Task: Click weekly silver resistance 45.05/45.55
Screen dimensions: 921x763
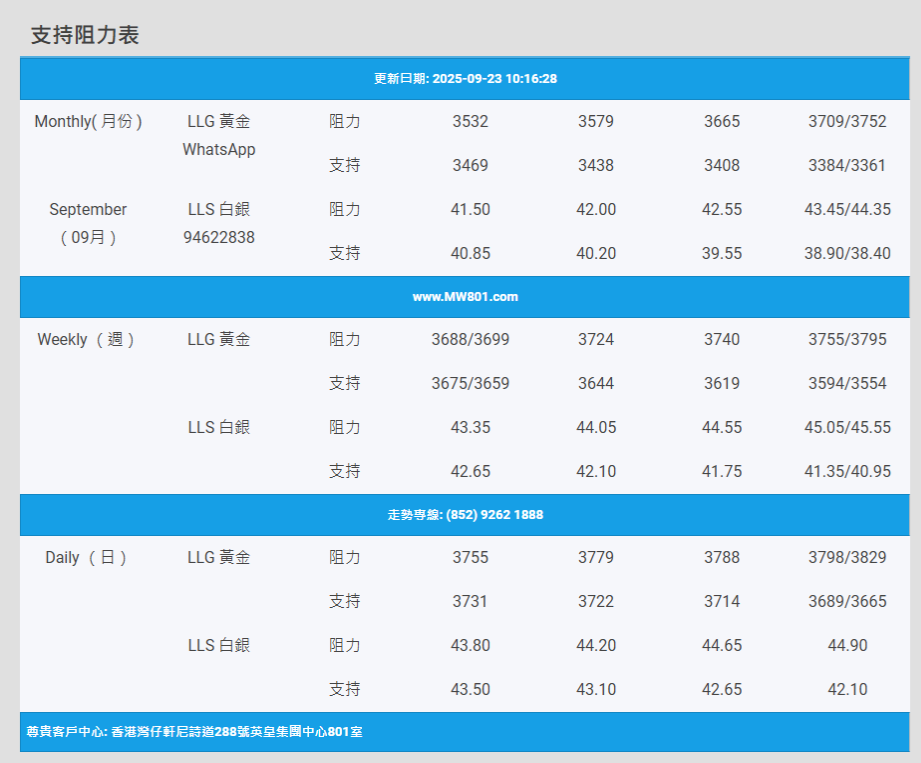Action: 847,427
